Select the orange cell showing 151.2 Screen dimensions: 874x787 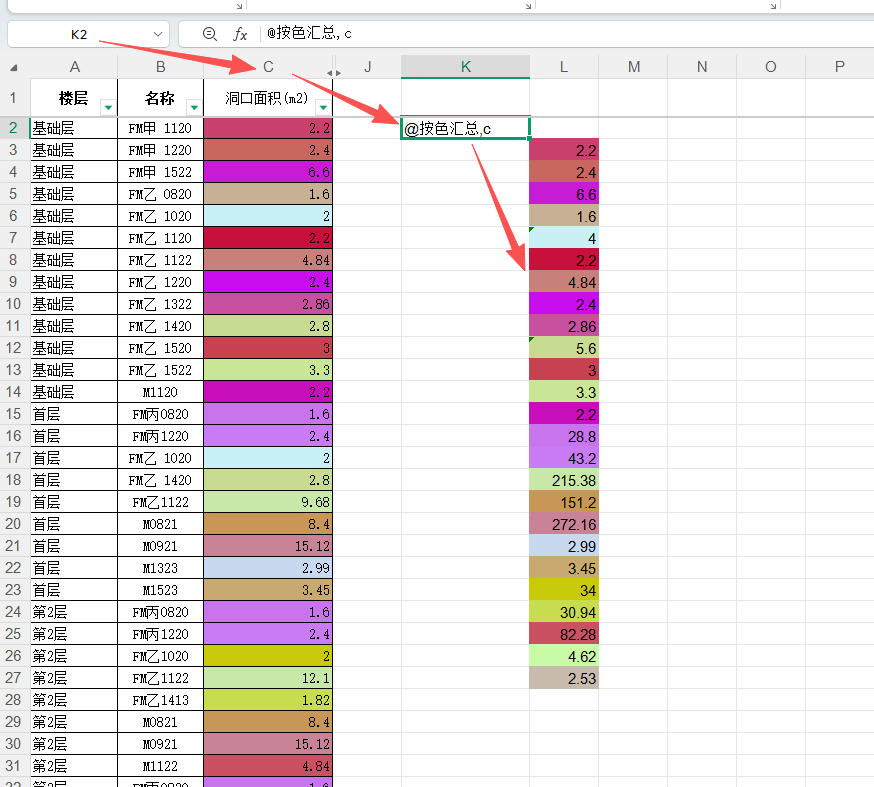point(564,502)
